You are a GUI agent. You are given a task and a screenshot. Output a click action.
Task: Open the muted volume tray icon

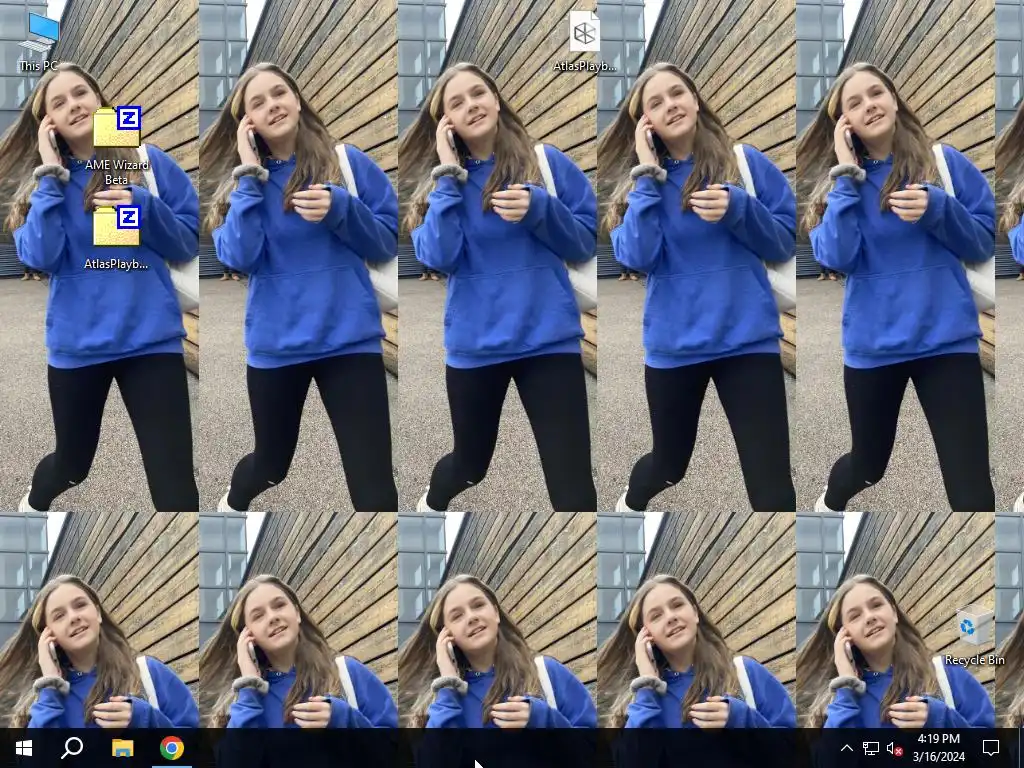tap(895, 748)
